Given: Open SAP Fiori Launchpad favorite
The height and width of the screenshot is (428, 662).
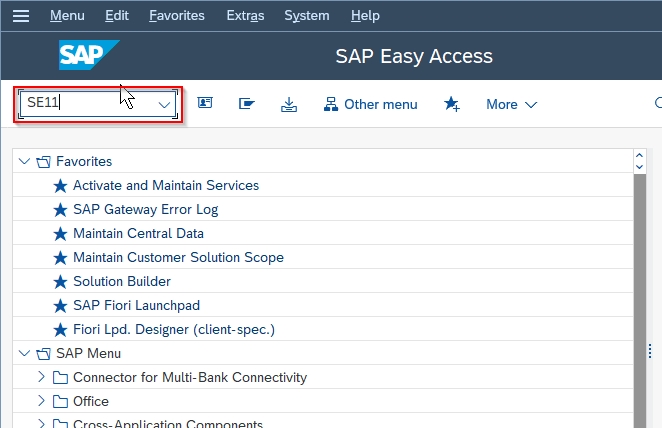Looking at the screenshot, I should (136, 305).
